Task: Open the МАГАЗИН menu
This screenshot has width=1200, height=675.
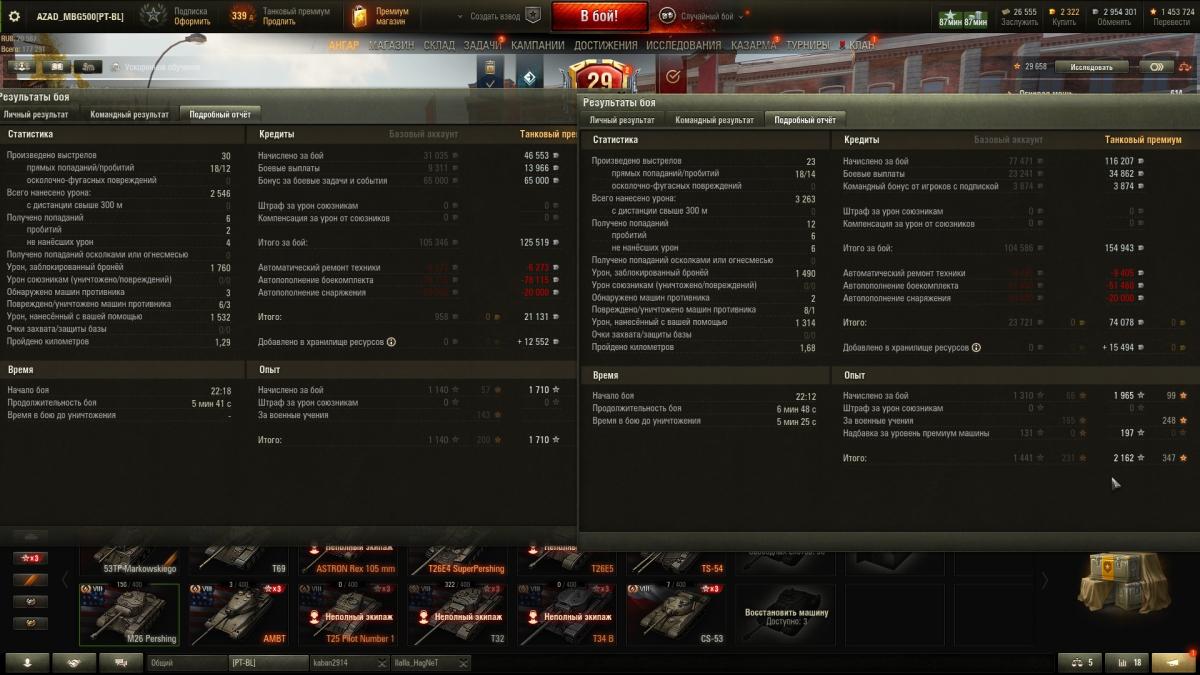Action: point(391,45)
